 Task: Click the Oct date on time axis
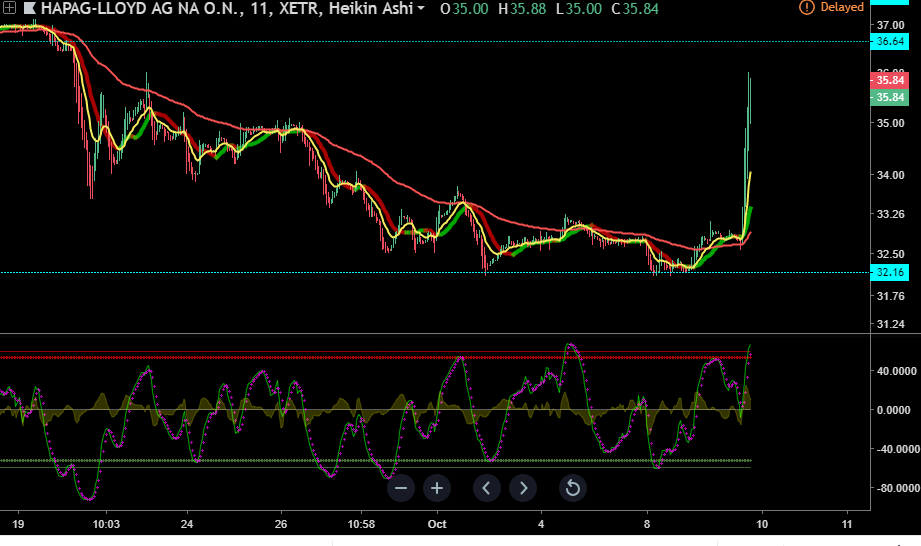point(436,524)
